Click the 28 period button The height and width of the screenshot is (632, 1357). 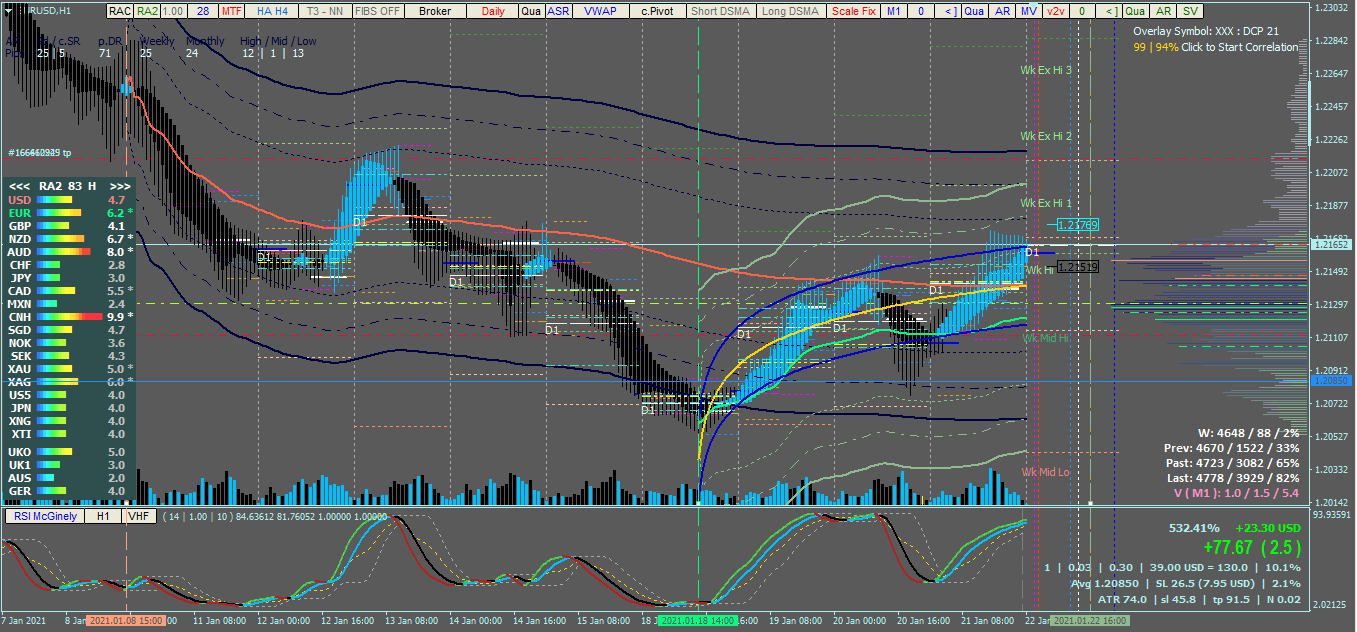203,11
